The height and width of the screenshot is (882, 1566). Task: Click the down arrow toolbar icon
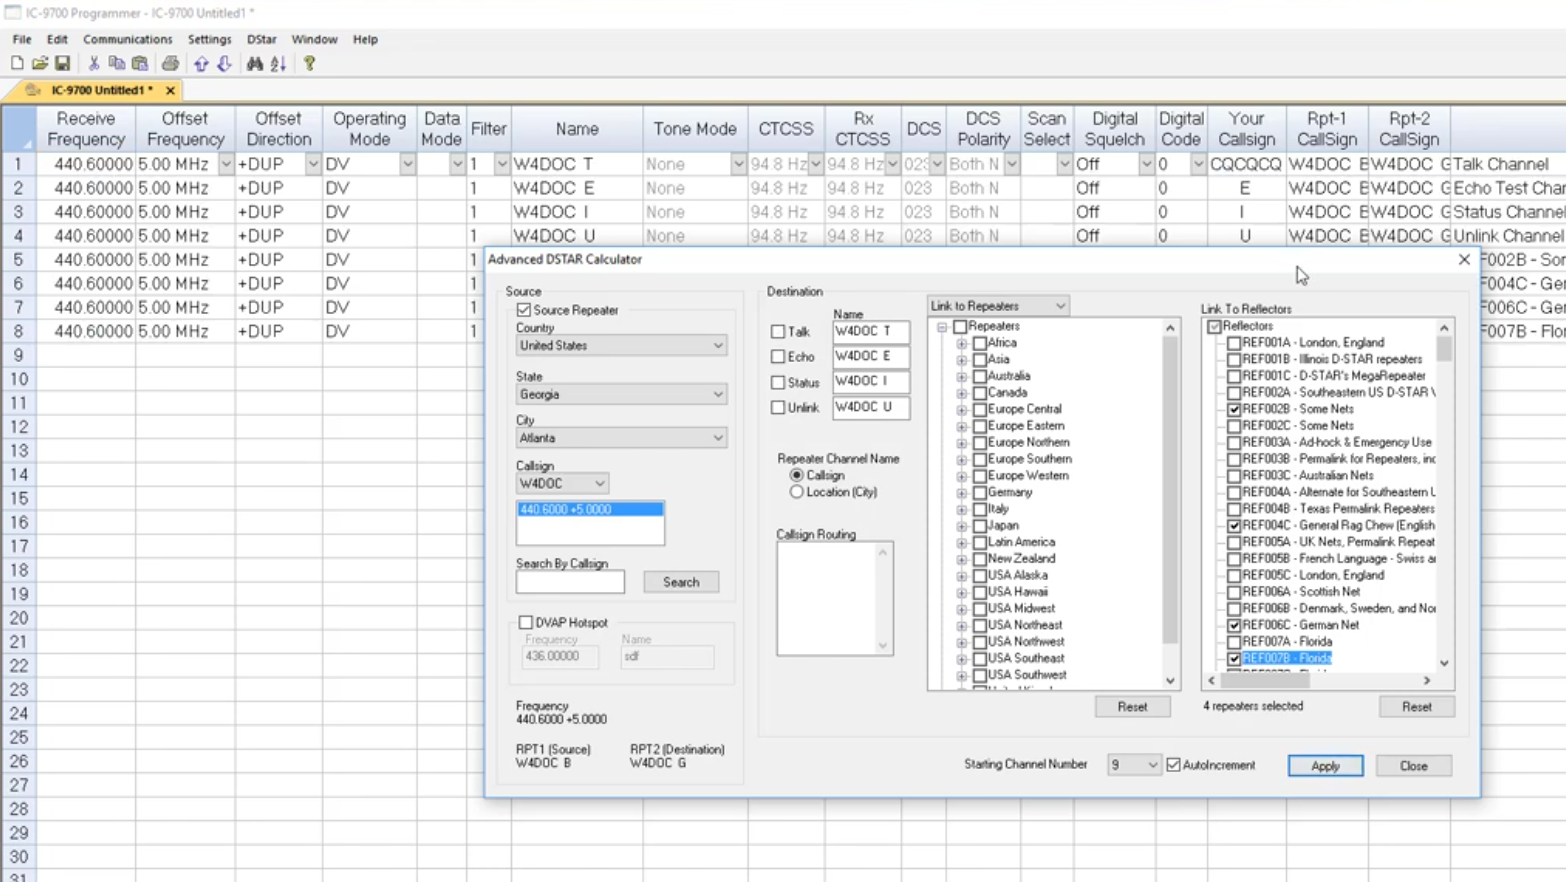pos(224,63)
